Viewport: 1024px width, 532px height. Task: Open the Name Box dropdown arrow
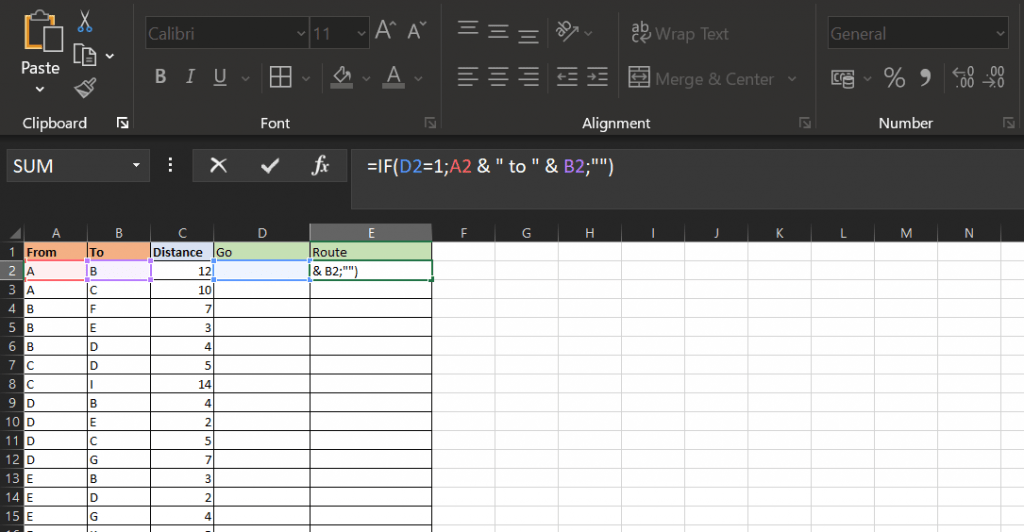click(136, 166)
